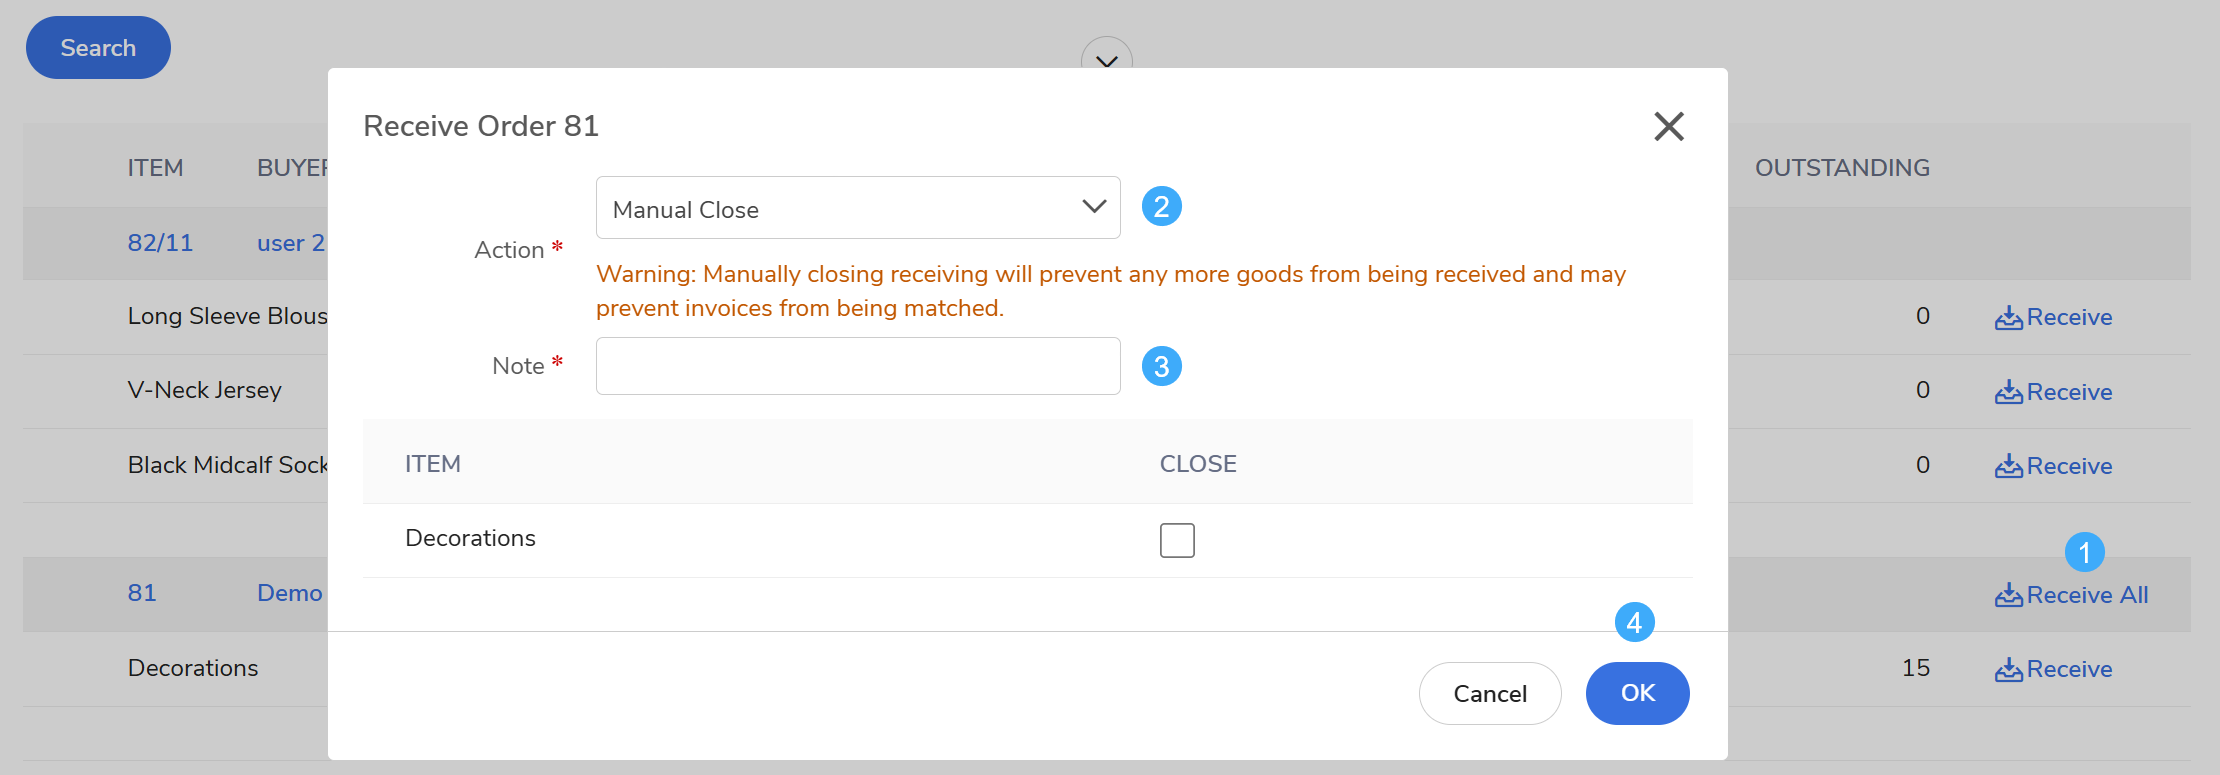2220x775 pixels.
Task: Click the step 1 marker above Receive All
Action: [2084, 552]
